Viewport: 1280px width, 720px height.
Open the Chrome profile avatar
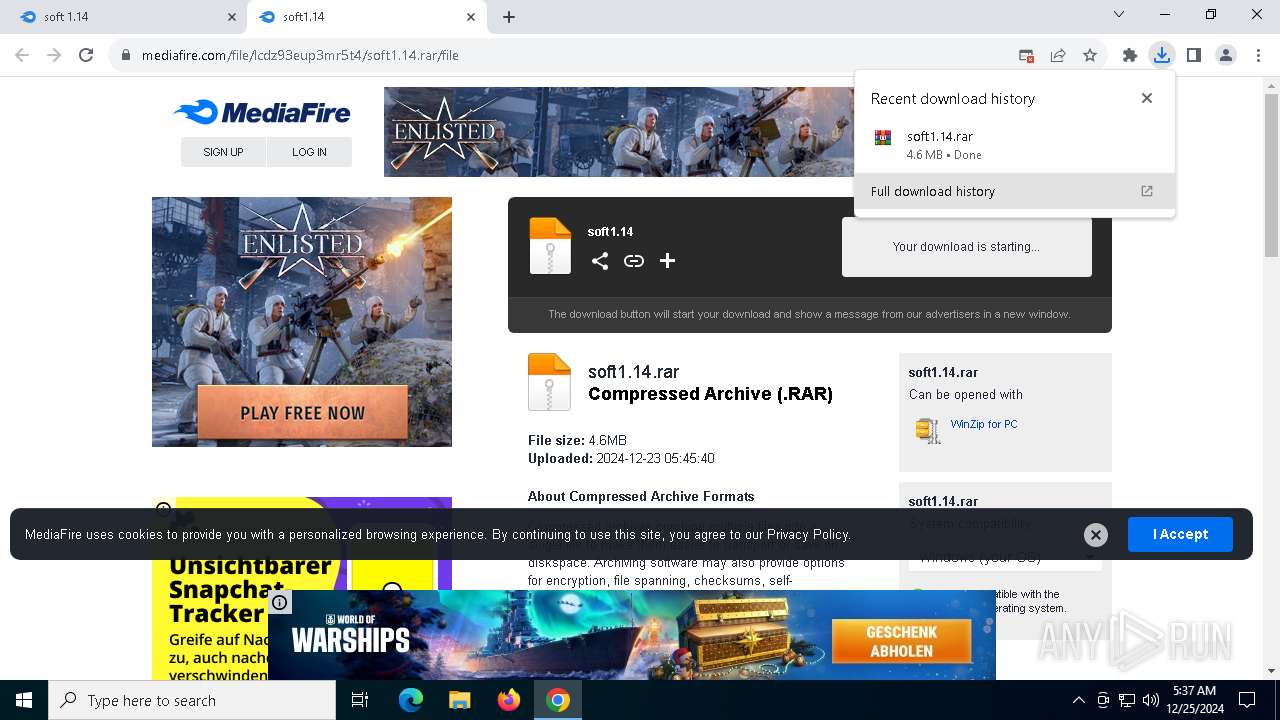(x=1226, y=55)
